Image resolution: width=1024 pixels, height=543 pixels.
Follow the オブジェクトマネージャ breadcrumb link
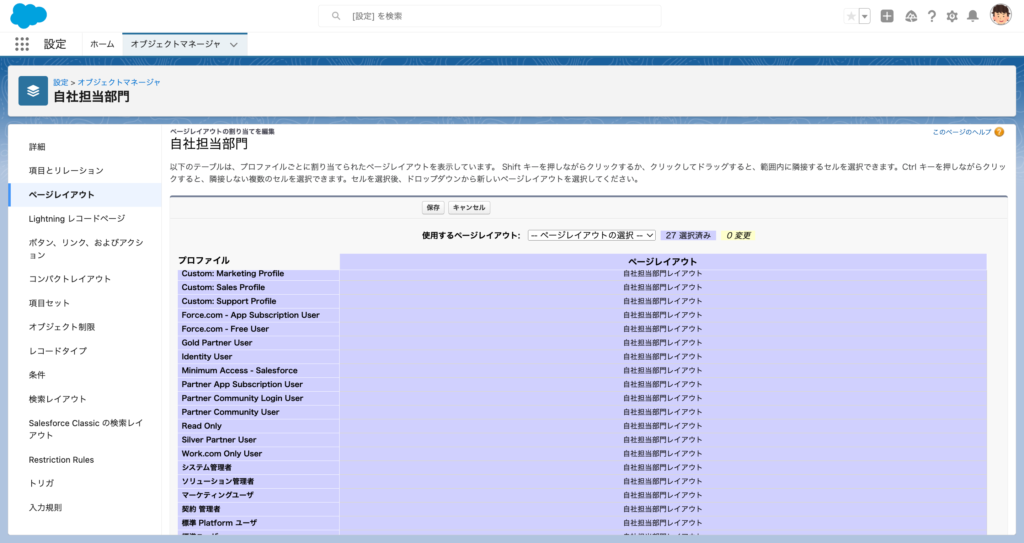[119, 82]
